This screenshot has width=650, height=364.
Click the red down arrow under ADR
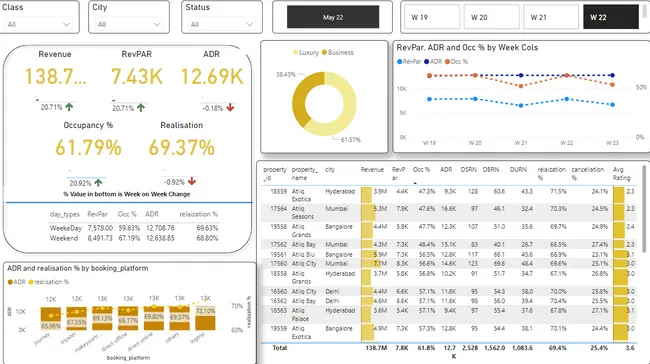(230, 108)
